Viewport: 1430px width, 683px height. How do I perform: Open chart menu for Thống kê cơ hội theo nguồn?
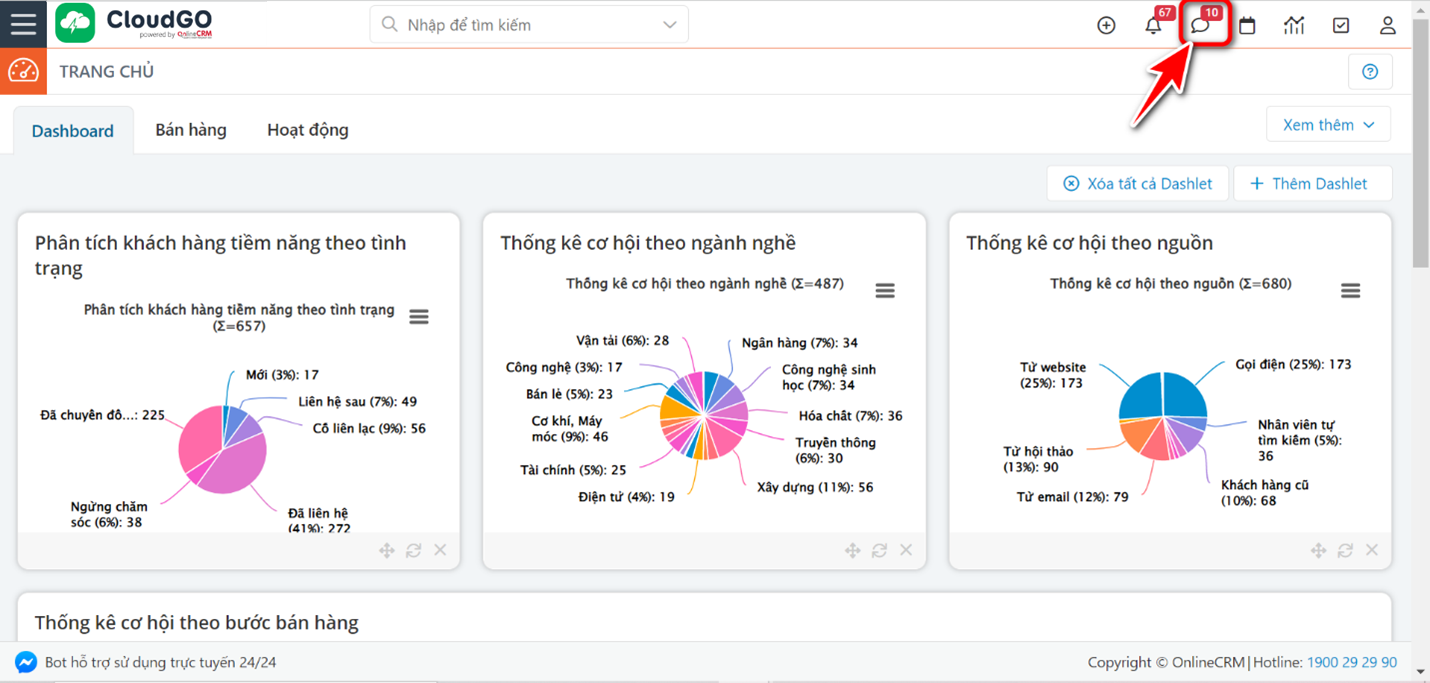(1350, 291)
